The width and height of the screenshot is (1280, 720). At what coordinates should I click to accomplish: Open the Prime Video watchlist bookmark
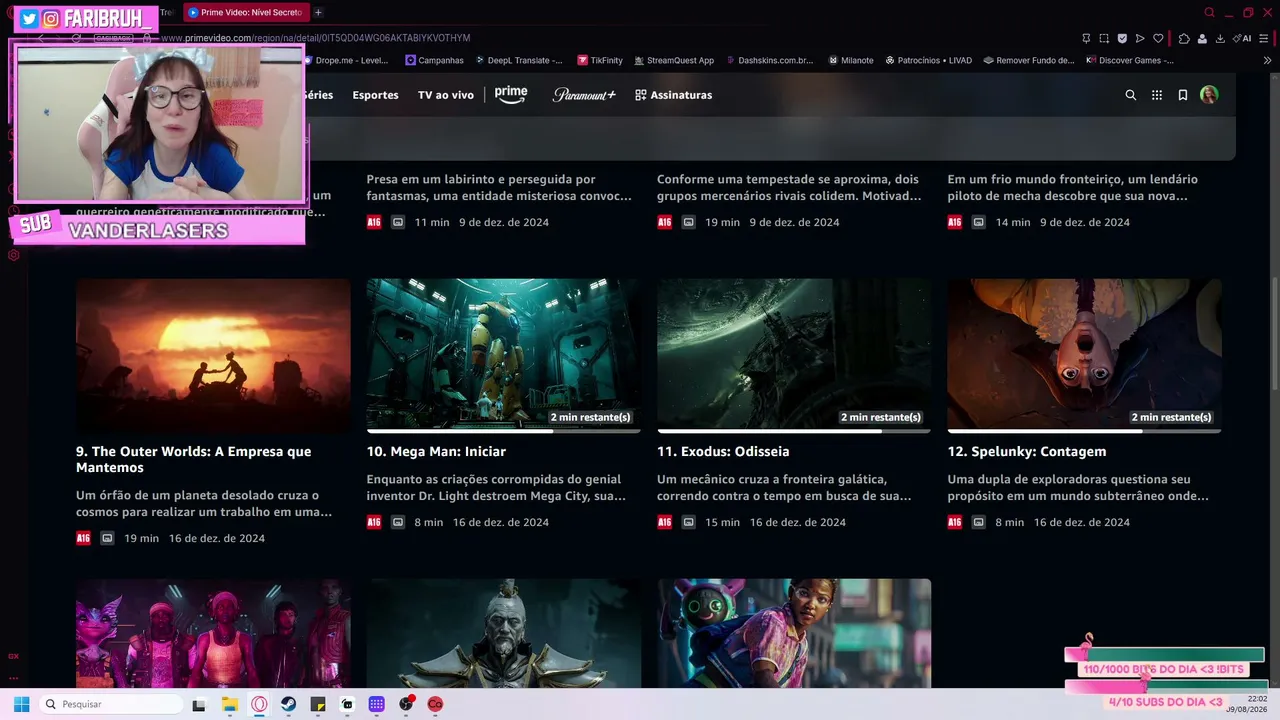1183,95
